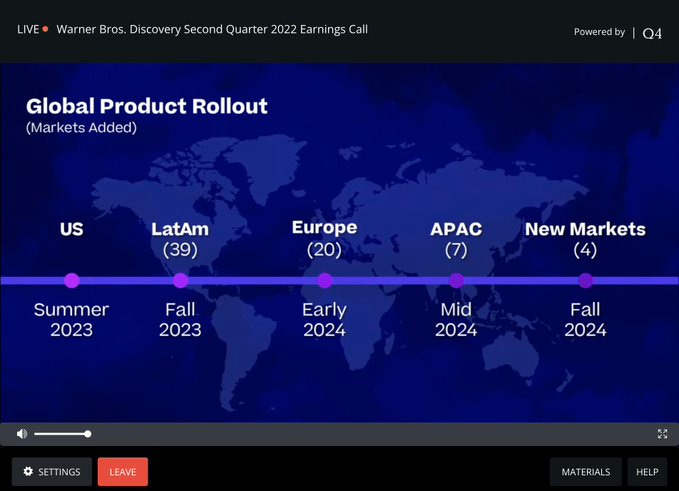
Task: Select the US timeline marker dot
Action: [72, 281]
